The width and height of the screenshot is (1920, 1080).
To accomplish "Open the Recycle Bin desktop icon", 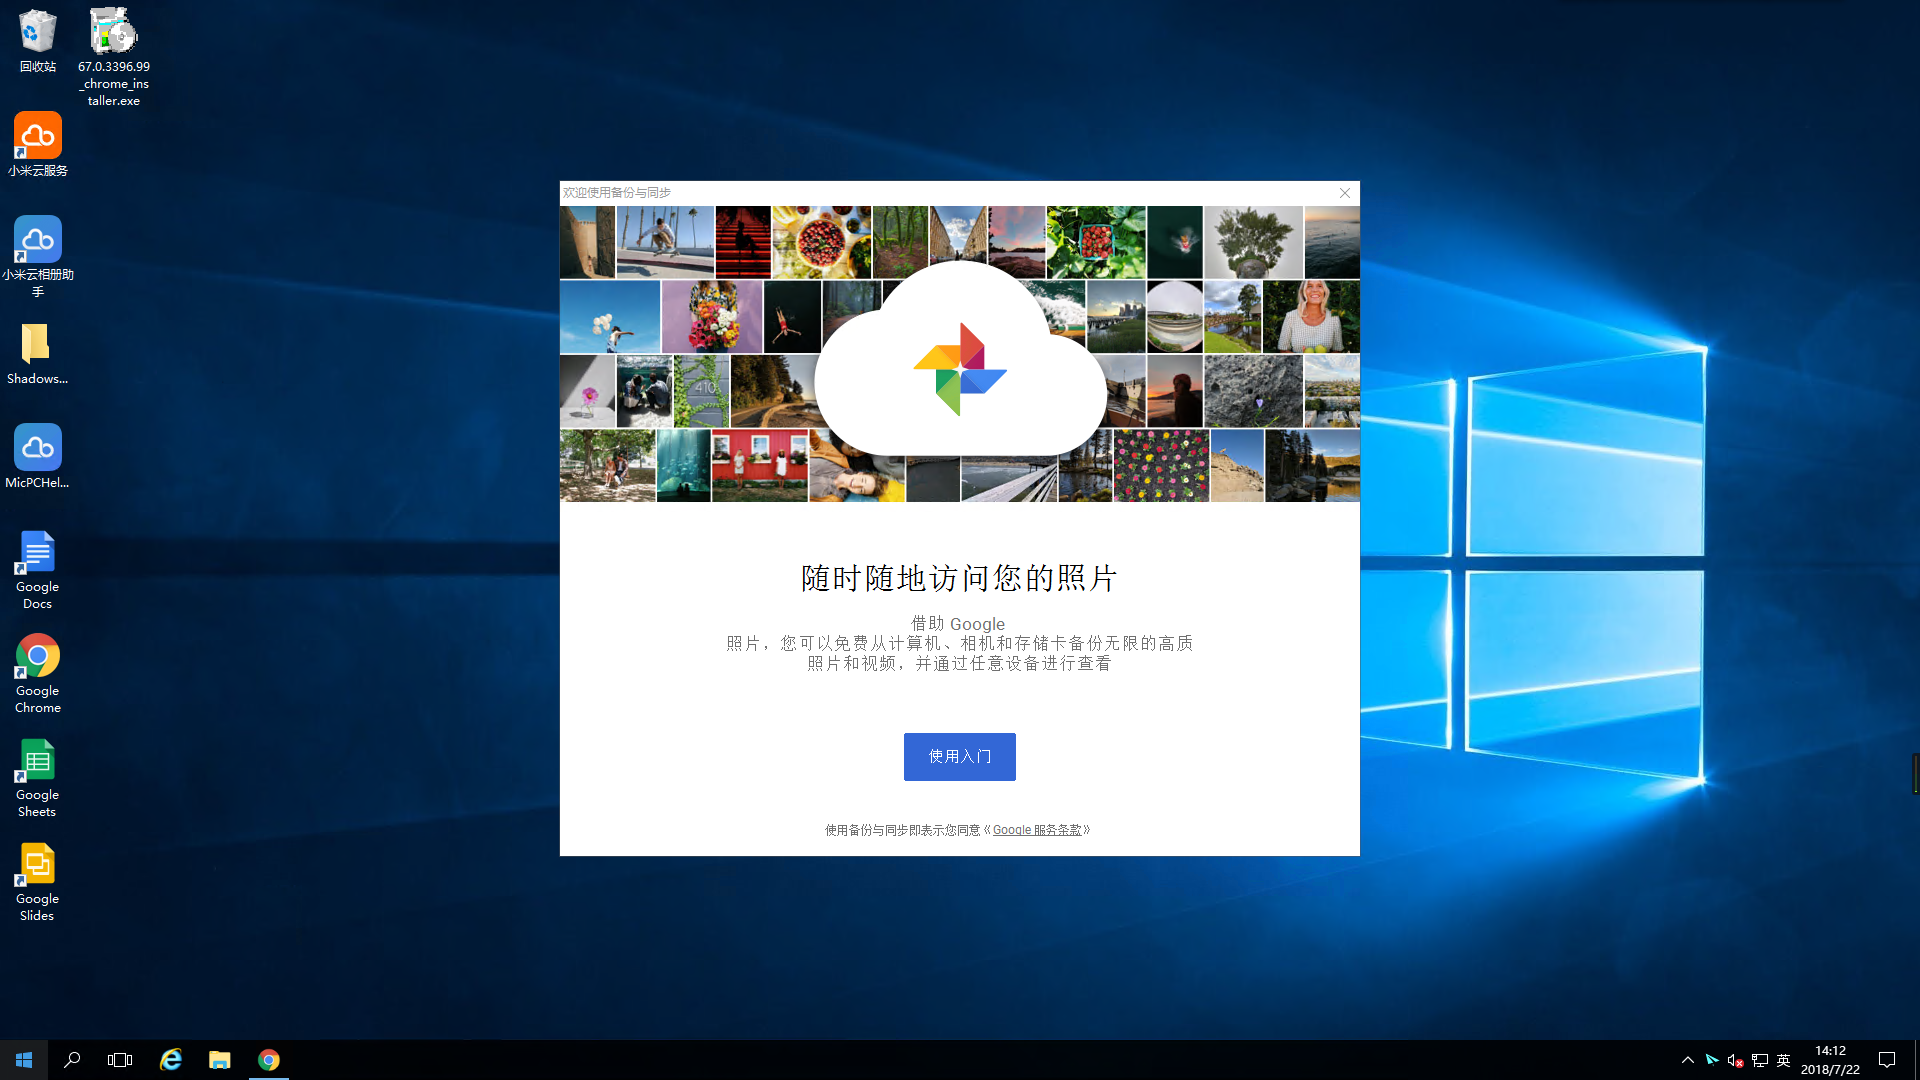I will 37,41.
